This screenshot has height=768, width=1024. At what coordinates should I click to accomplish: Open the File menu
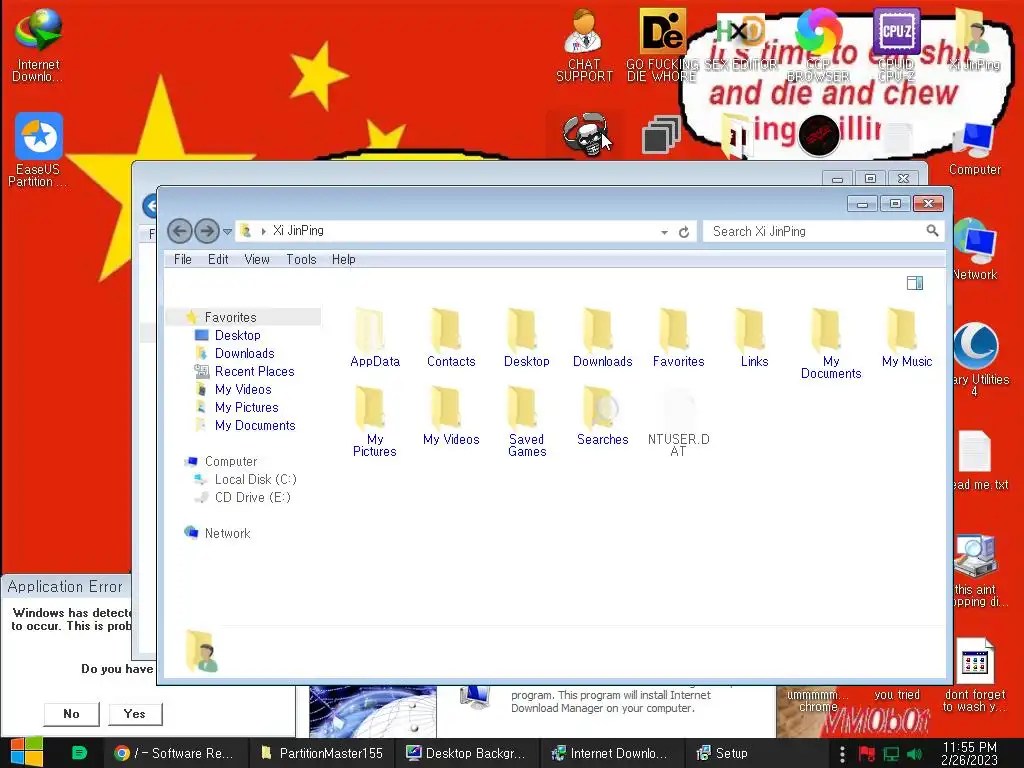(x=183, y=259)
